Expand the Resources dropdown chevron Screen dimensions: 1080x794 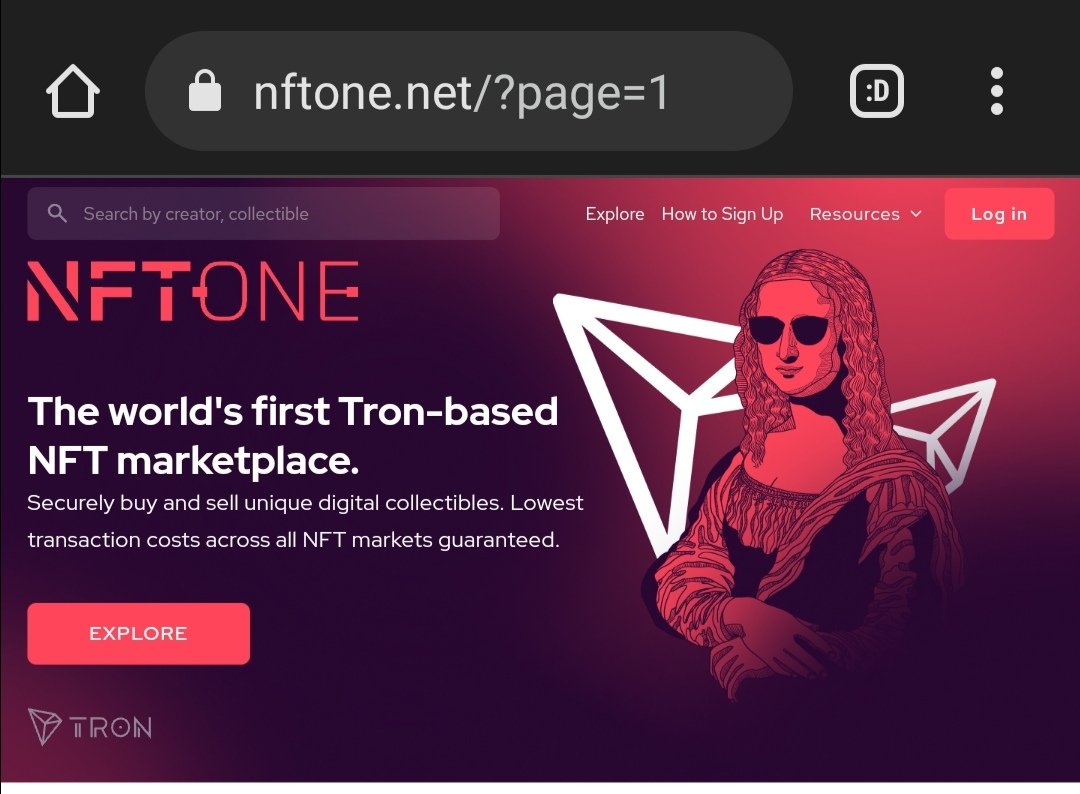coord(916,214)
